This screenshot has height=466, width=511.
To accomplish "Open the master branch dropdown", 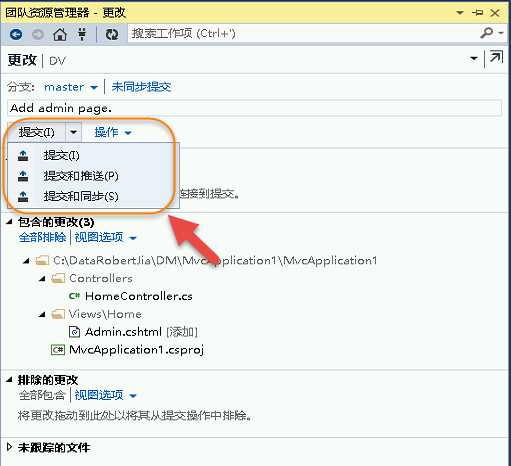I will pos(71,87).
